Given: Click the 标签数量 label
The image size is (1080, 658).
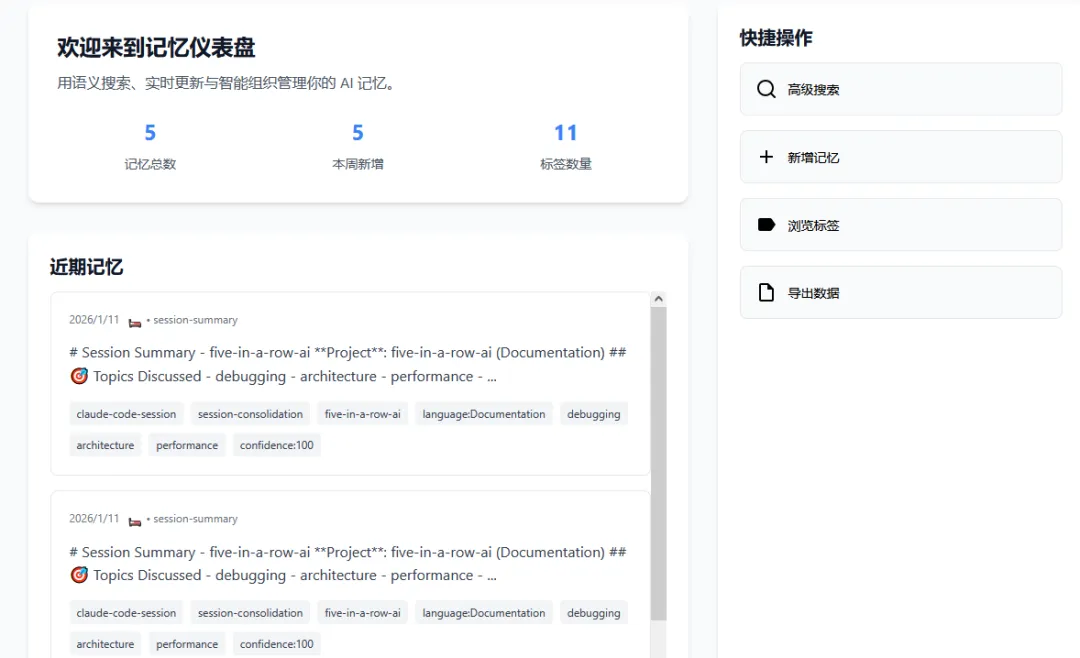Looking at the screenshot, I should 565,164.
